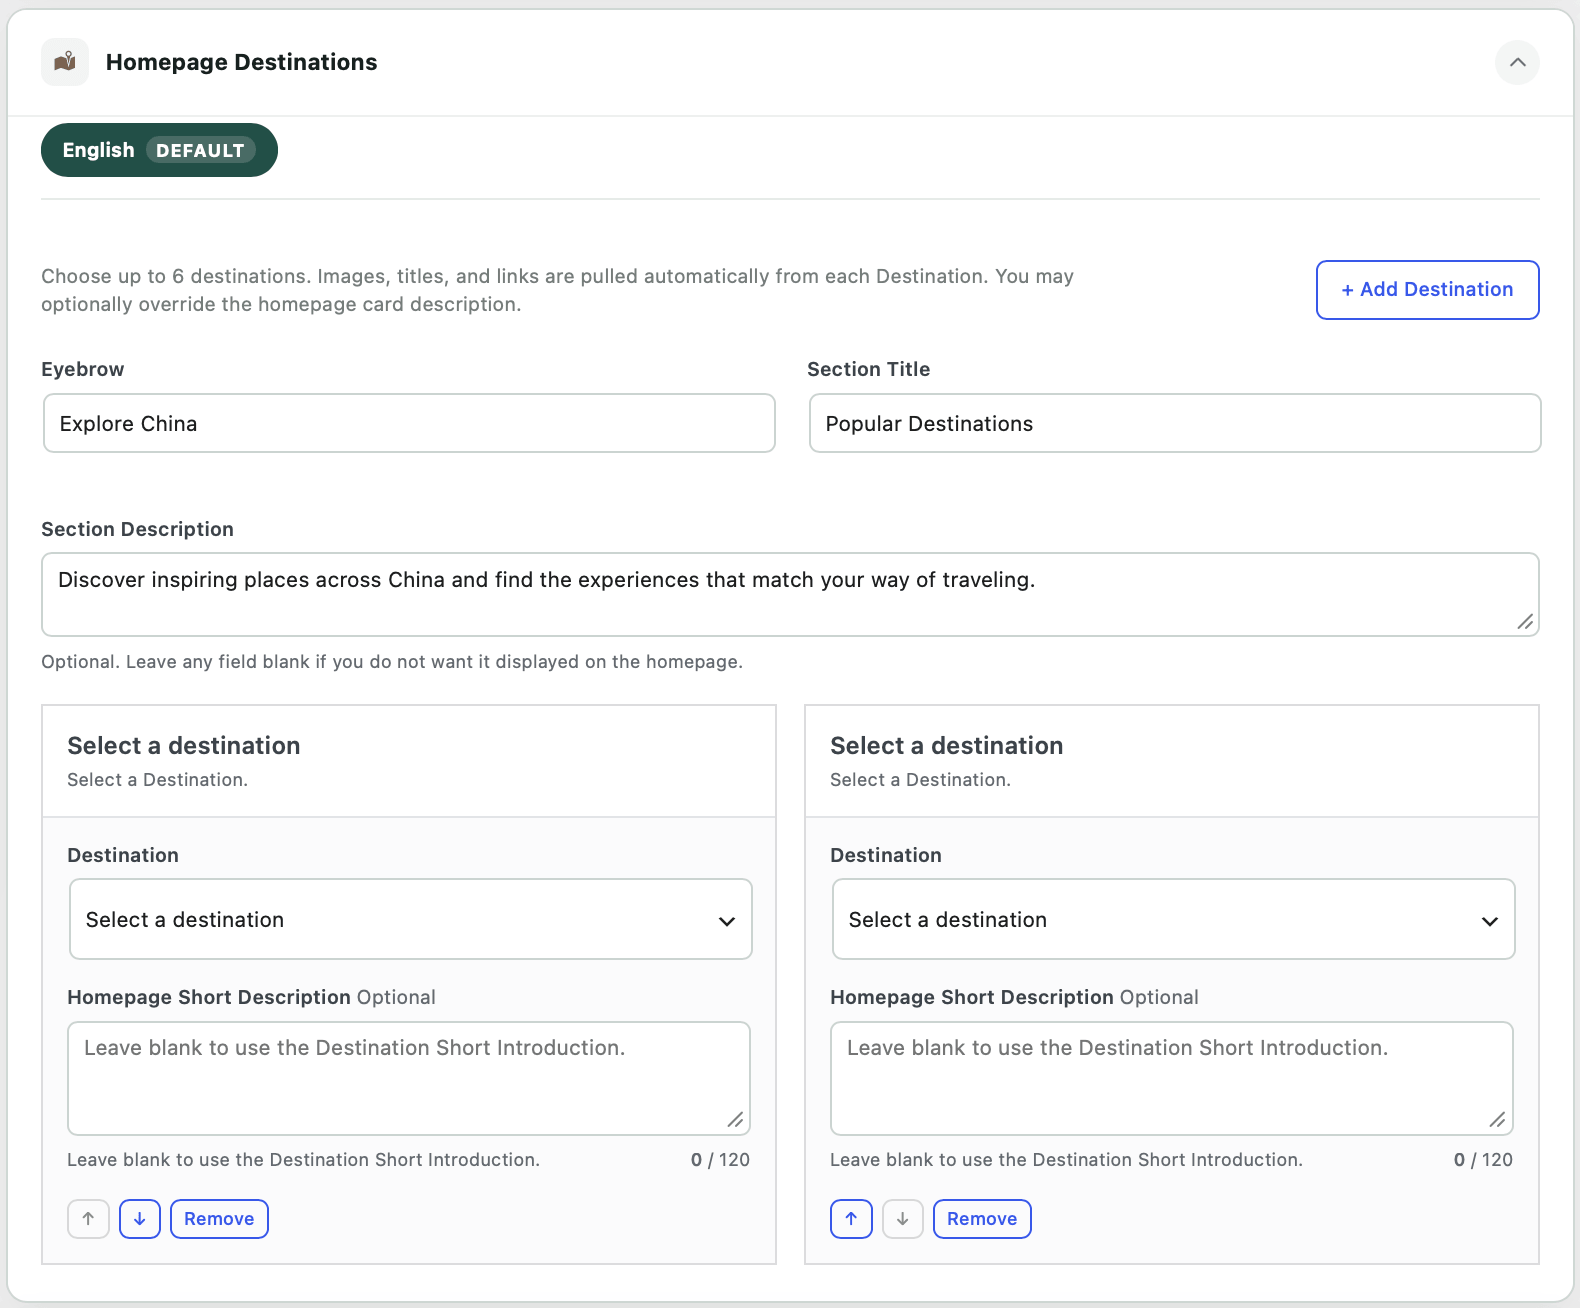1580x1308 pixels.
Task: Click the "Section Description" label
Action: tap(137, 529)
